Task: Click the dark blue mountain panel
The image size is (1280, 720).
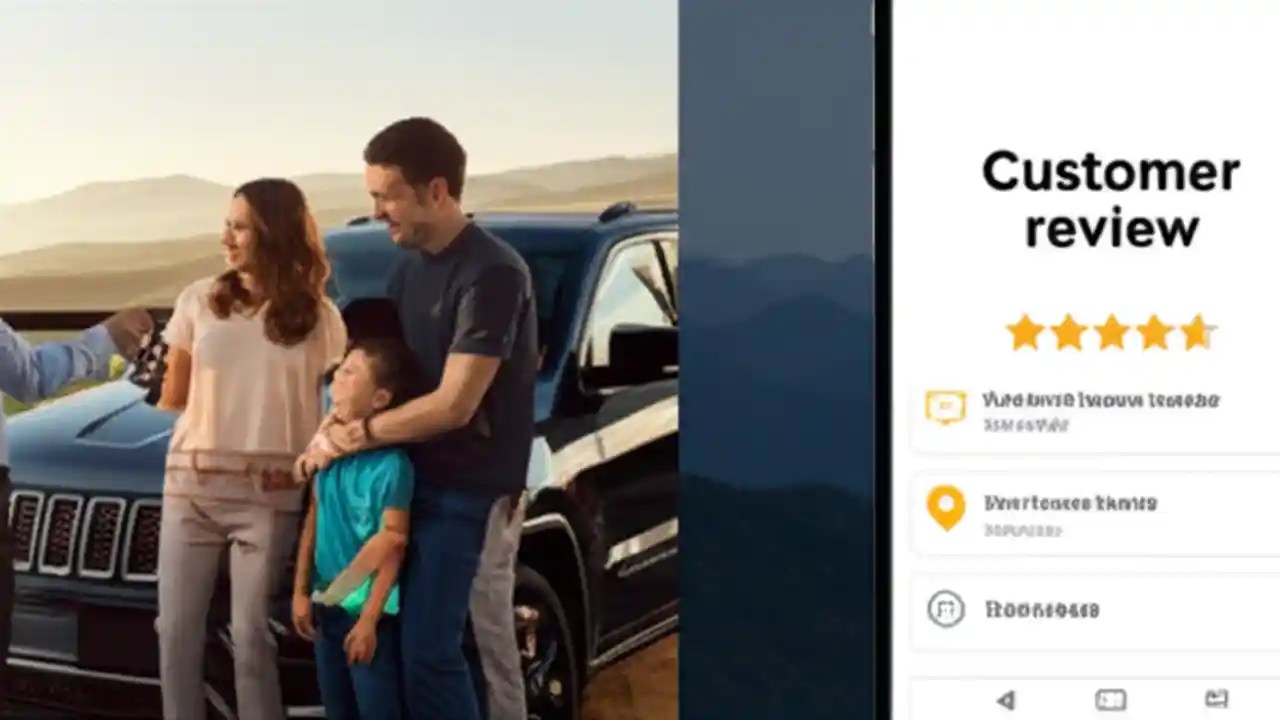Action: [x=776, y=360]
